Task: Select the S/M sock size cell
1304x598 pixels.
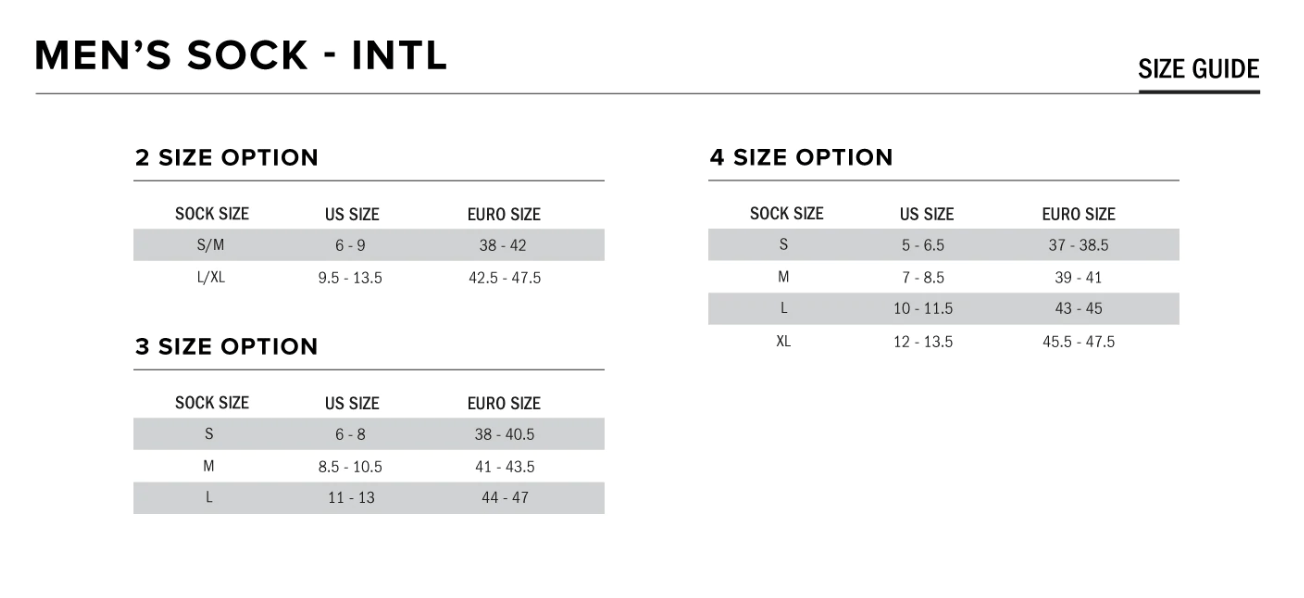Action: coord(211,245)
